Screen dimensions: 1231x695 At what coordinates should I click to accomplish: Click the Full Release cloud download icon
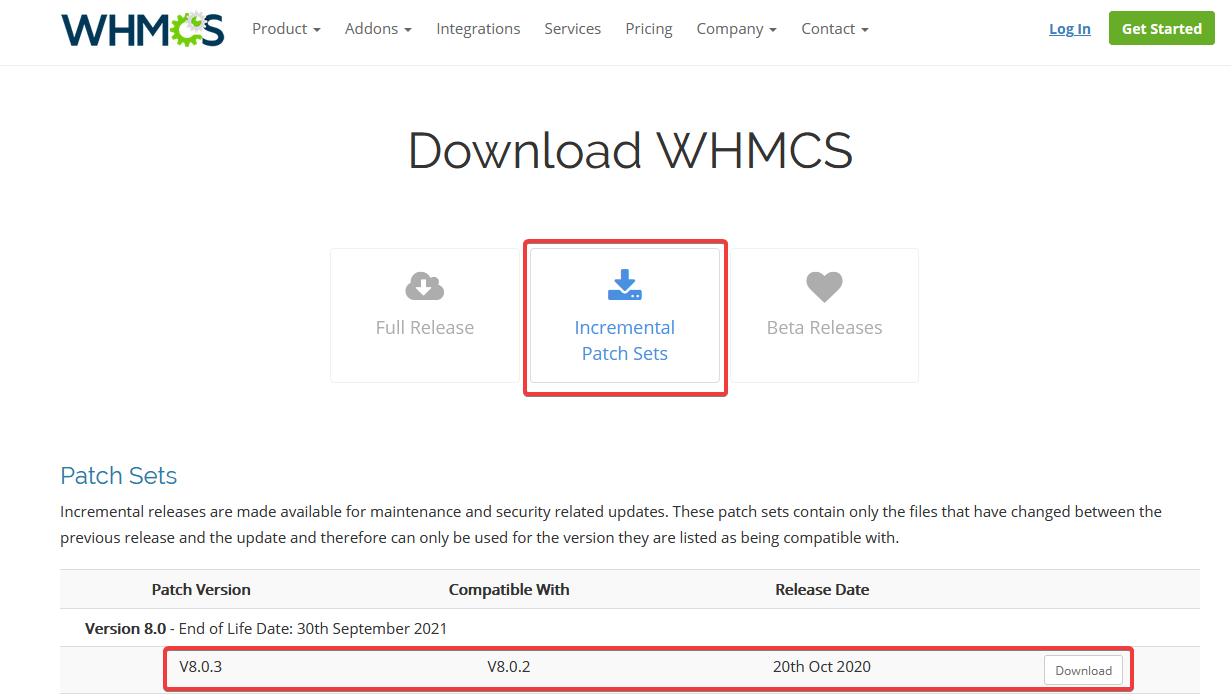click(424, 287)
